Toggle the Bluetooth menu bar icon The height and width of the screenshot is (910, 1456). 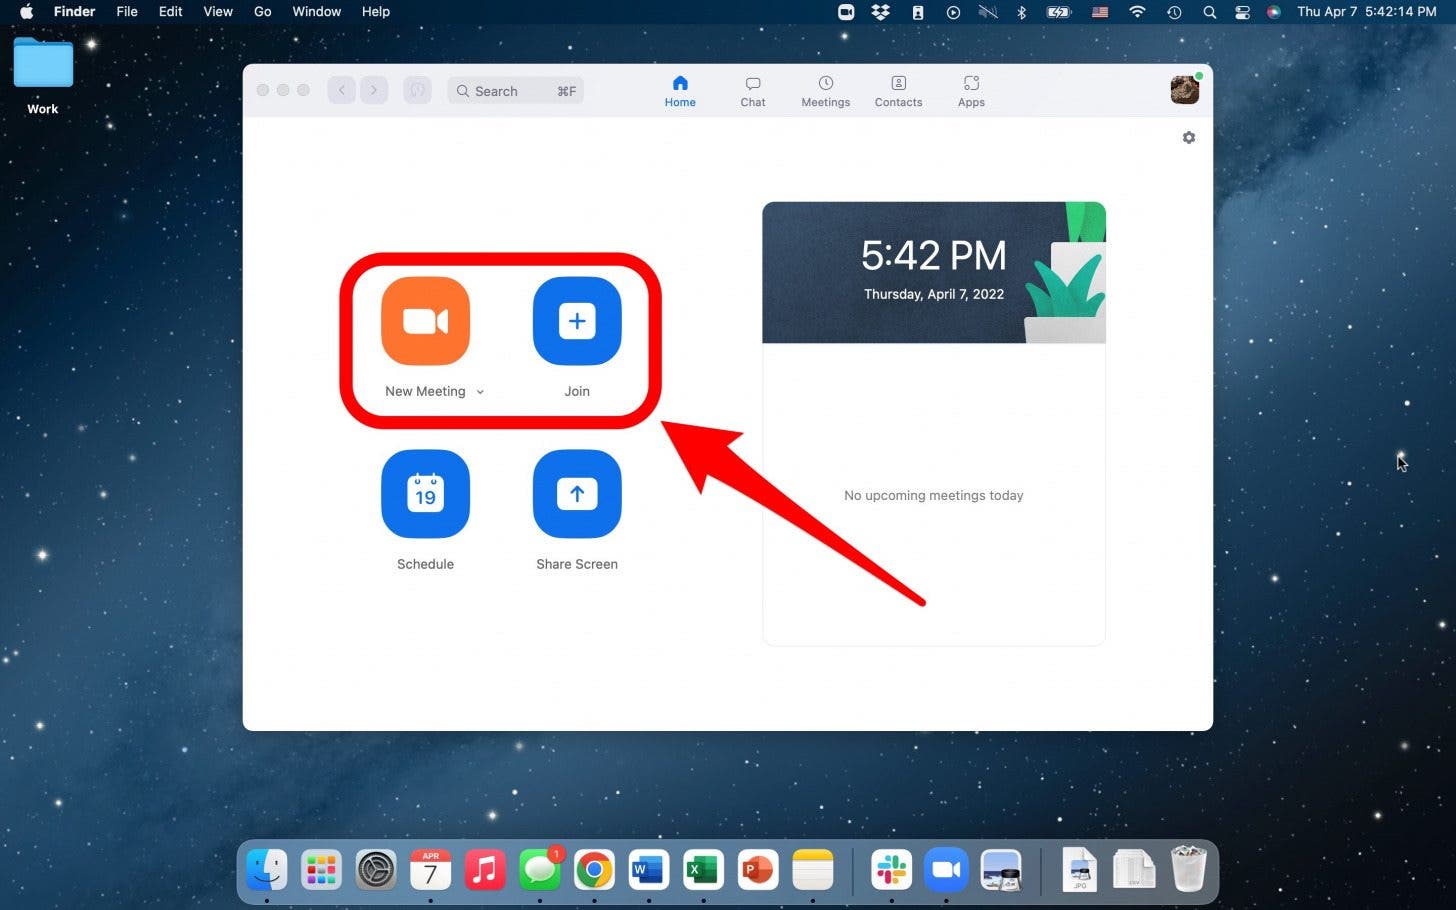1022,12
